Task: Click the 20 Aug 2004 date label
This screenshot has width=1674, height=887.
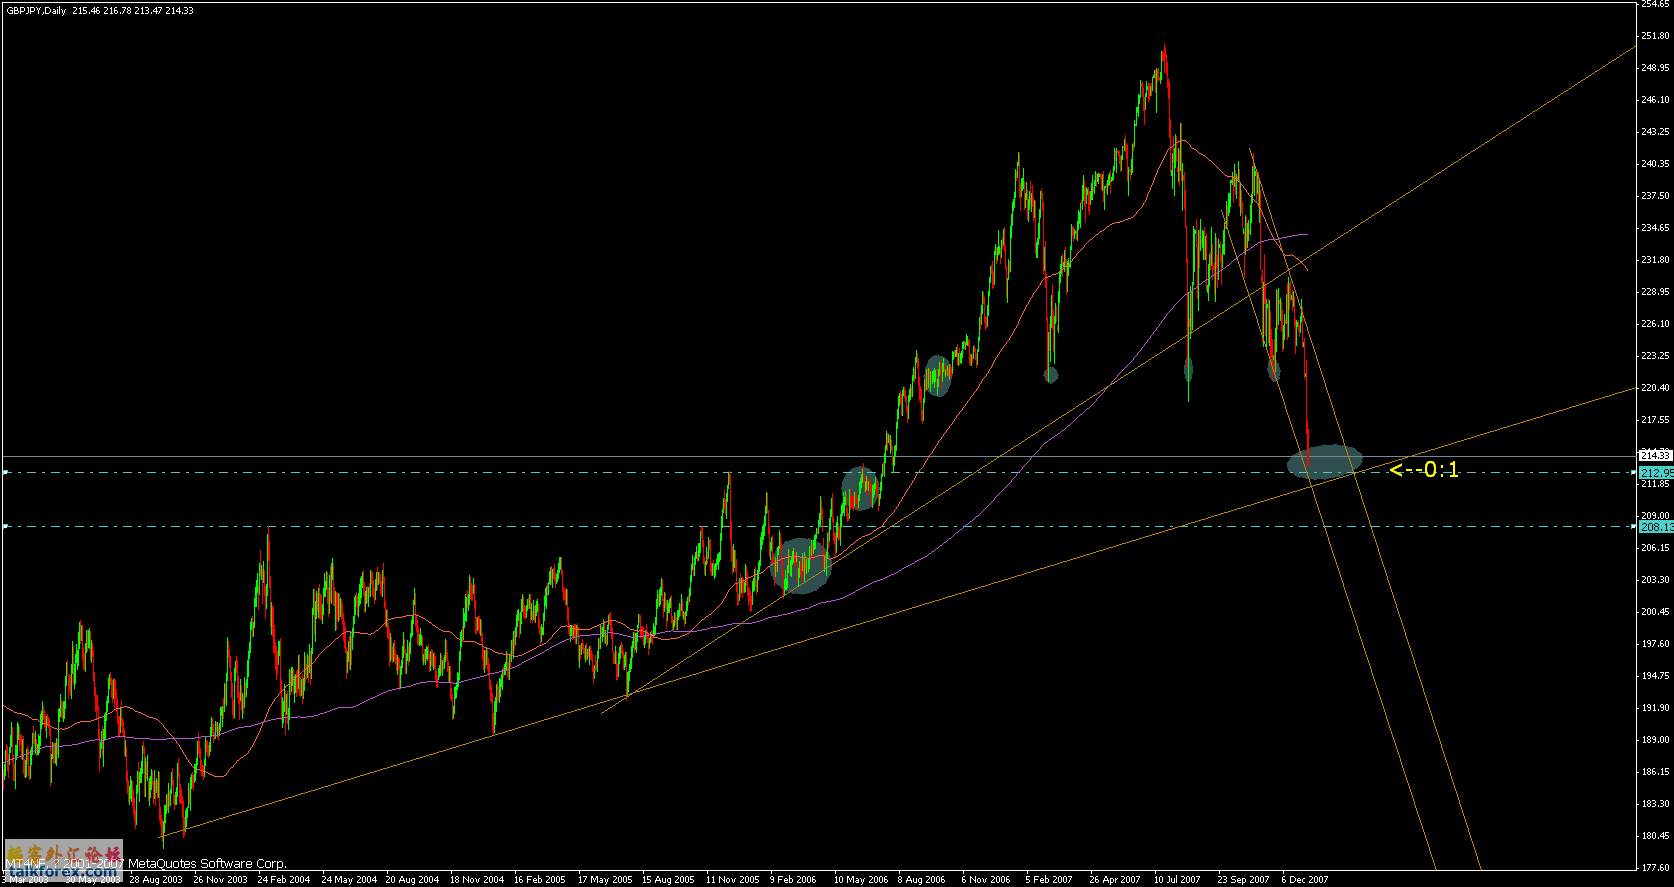Action: (x=412, y=880)
